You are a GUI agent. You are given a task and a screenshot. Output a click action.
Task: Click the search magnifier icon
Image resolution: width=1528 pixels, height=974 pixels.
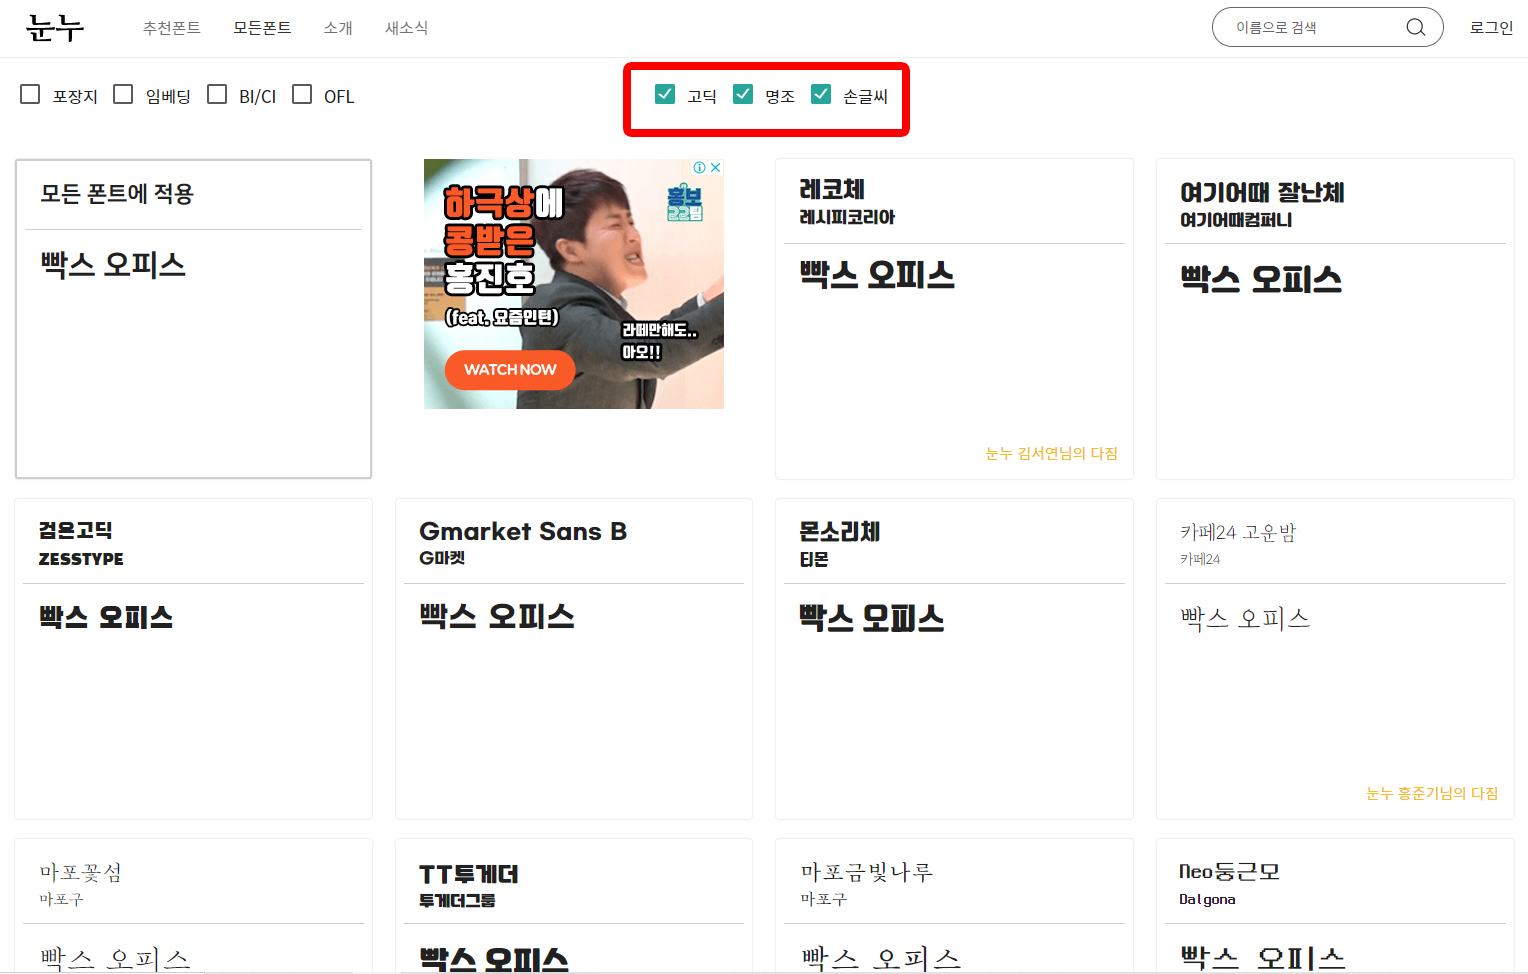(1415, 27)
